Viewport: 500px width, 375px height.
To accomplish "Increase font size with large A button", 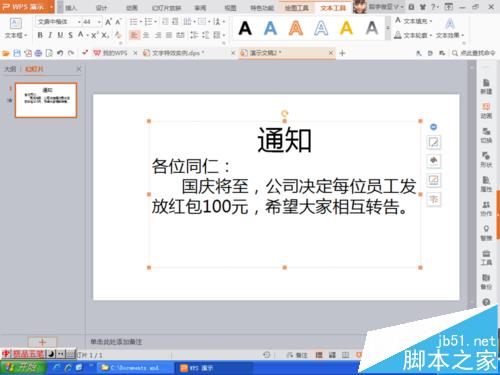I will click(x=108, y=22).
